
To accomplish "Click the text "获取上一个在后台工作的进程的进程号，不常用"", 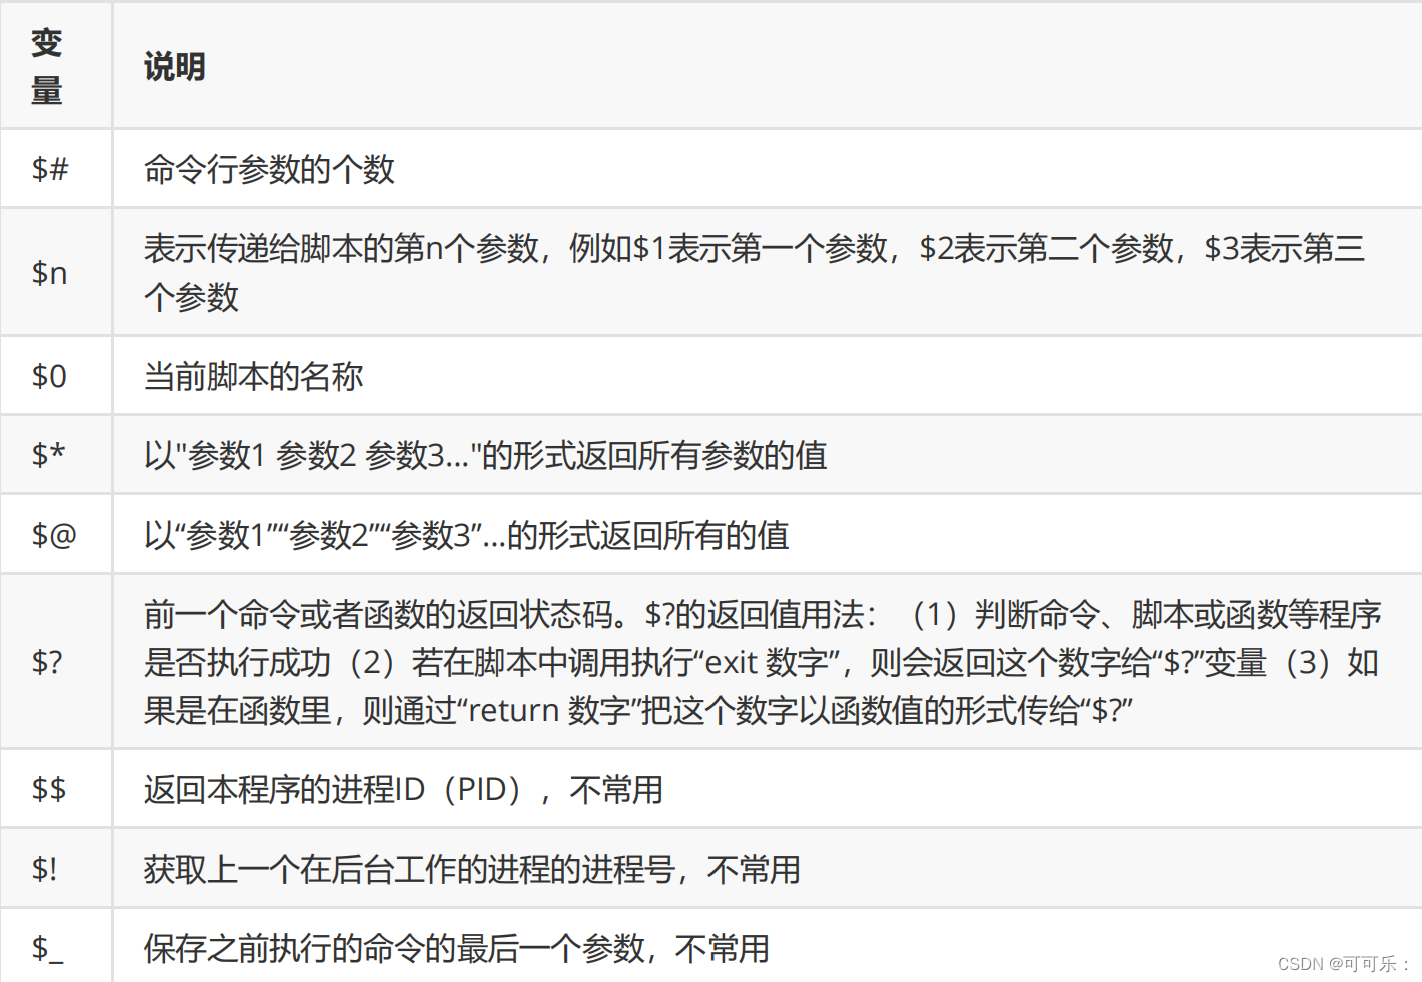I will [472, 869].
